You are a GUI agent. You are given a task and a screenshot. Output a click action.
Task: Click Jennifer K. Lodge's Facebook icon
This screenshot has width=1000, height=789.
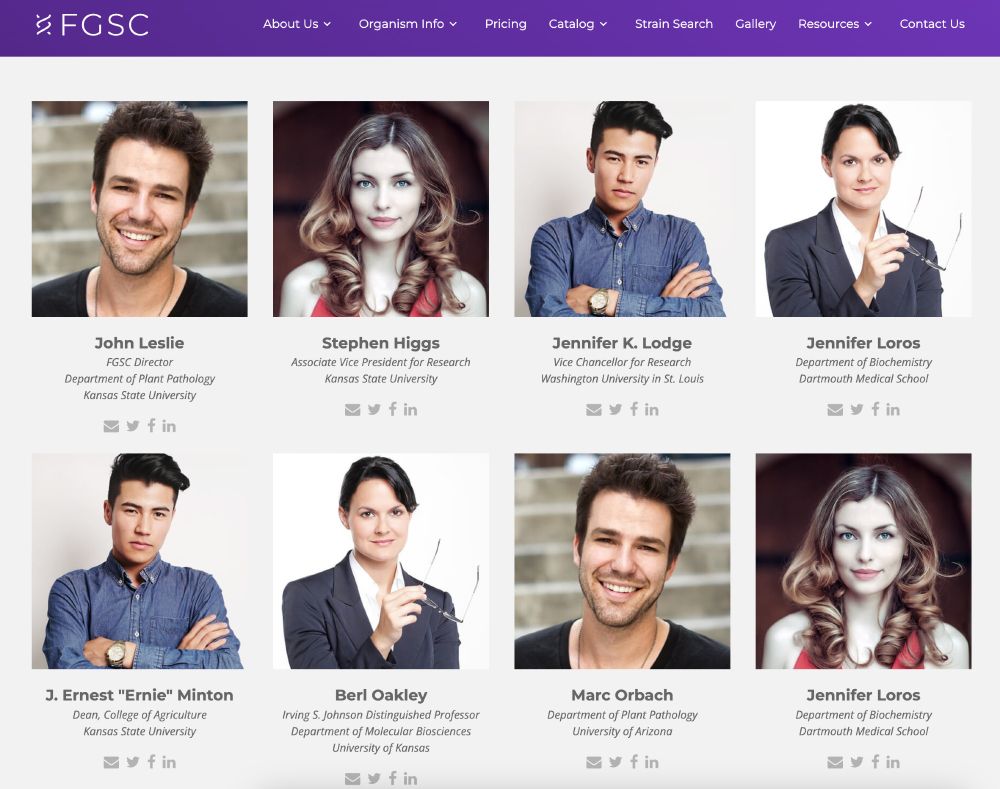point(634,409)
